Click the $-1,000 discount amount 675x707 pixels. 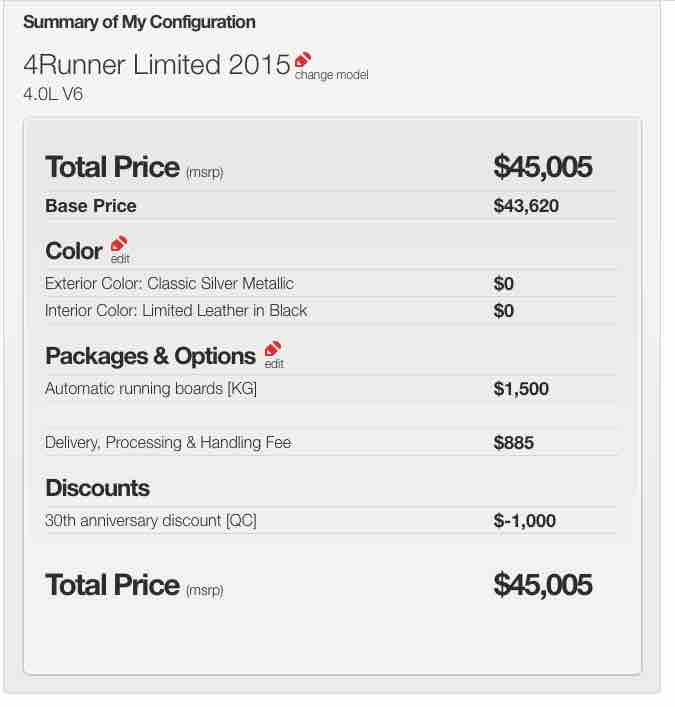pyautogui.click(x=525, y=521)
